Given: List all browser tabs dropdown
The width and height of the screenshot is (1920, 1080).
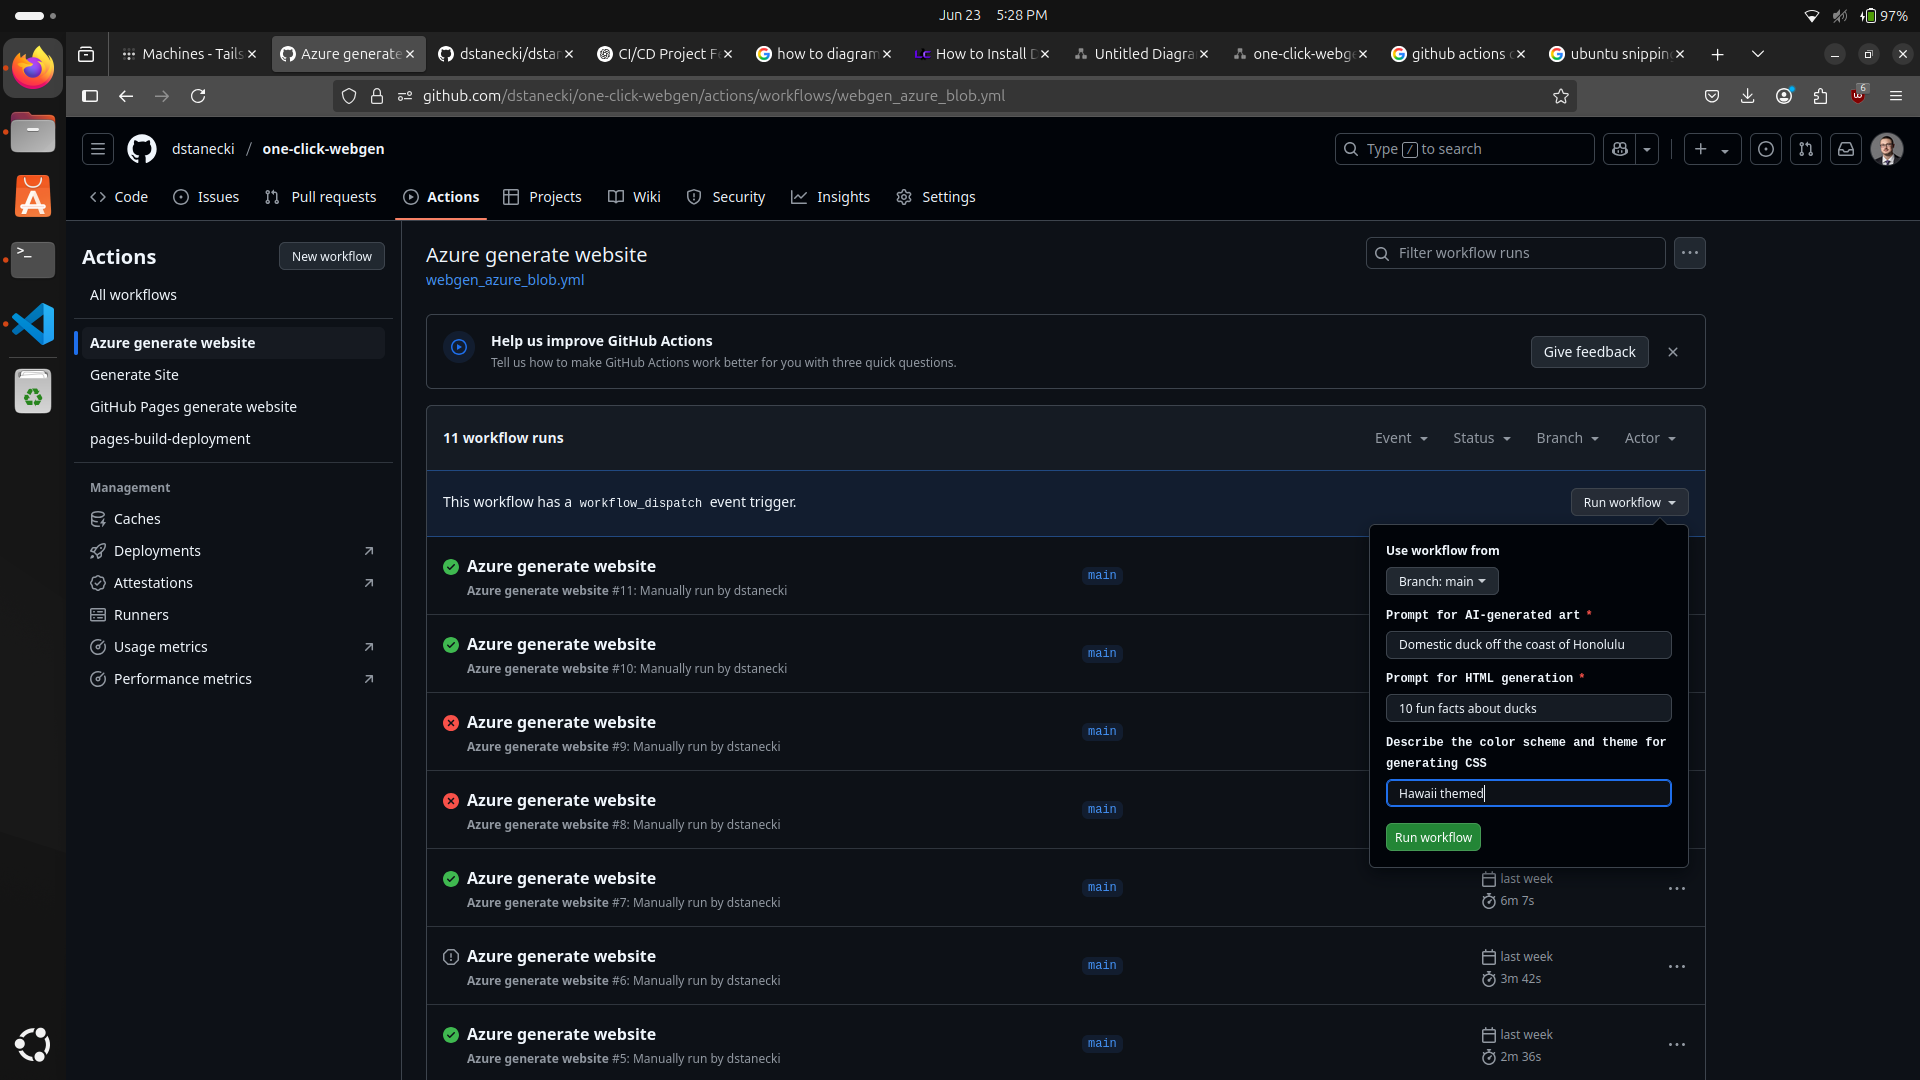Looking at the screenshot, I should point(1758,54).
